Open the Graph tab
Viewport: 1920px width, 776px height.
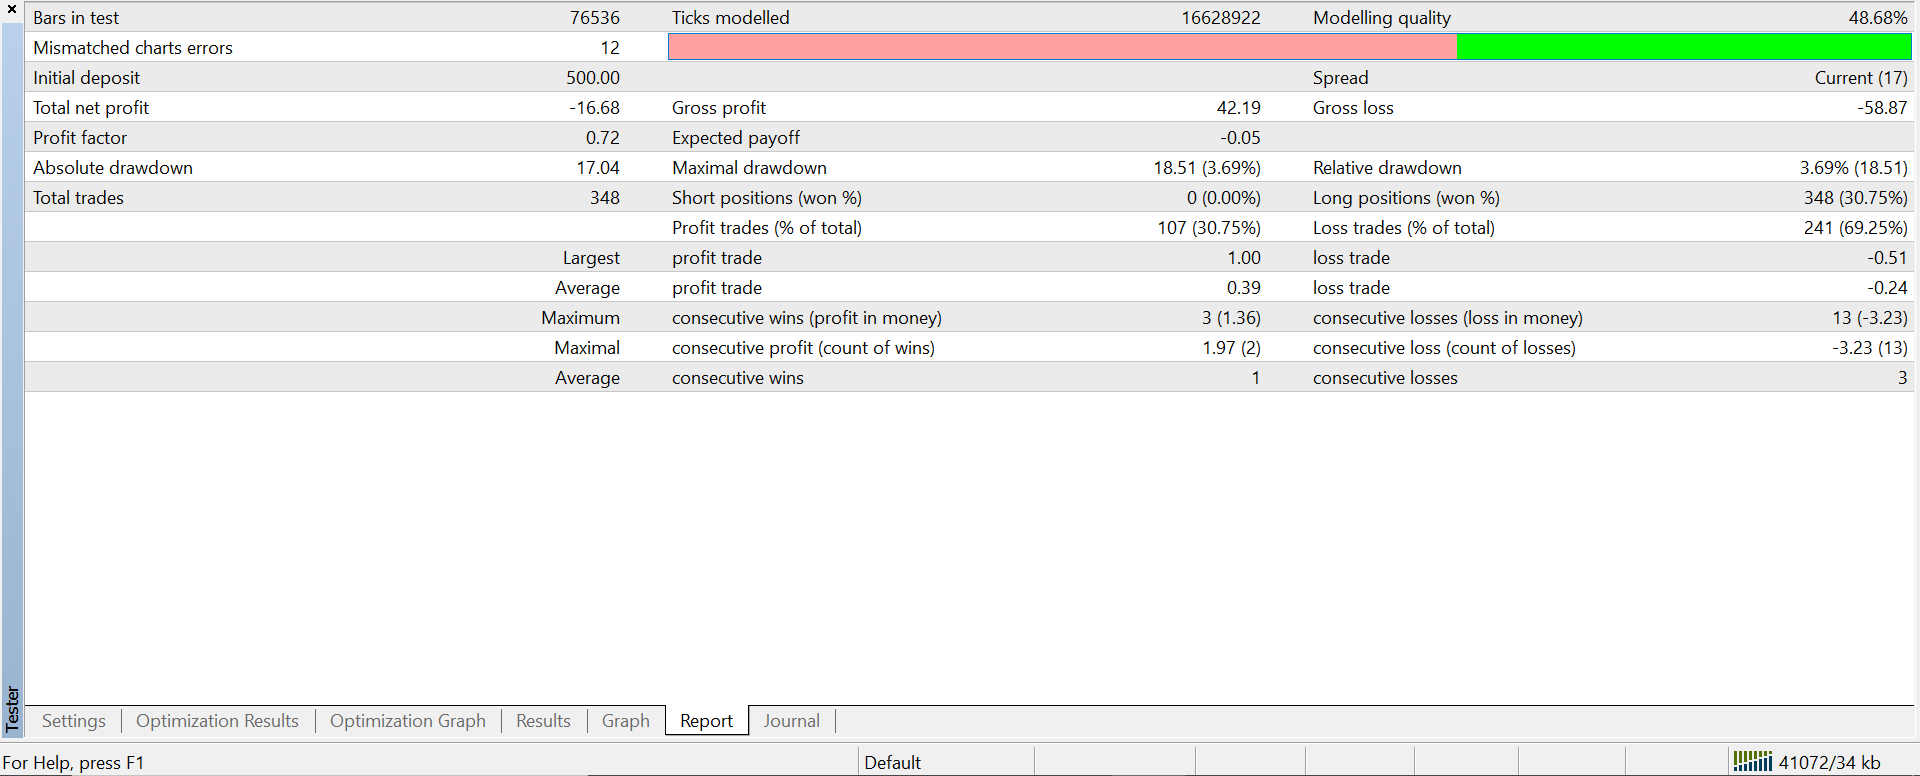coord(626,721)
